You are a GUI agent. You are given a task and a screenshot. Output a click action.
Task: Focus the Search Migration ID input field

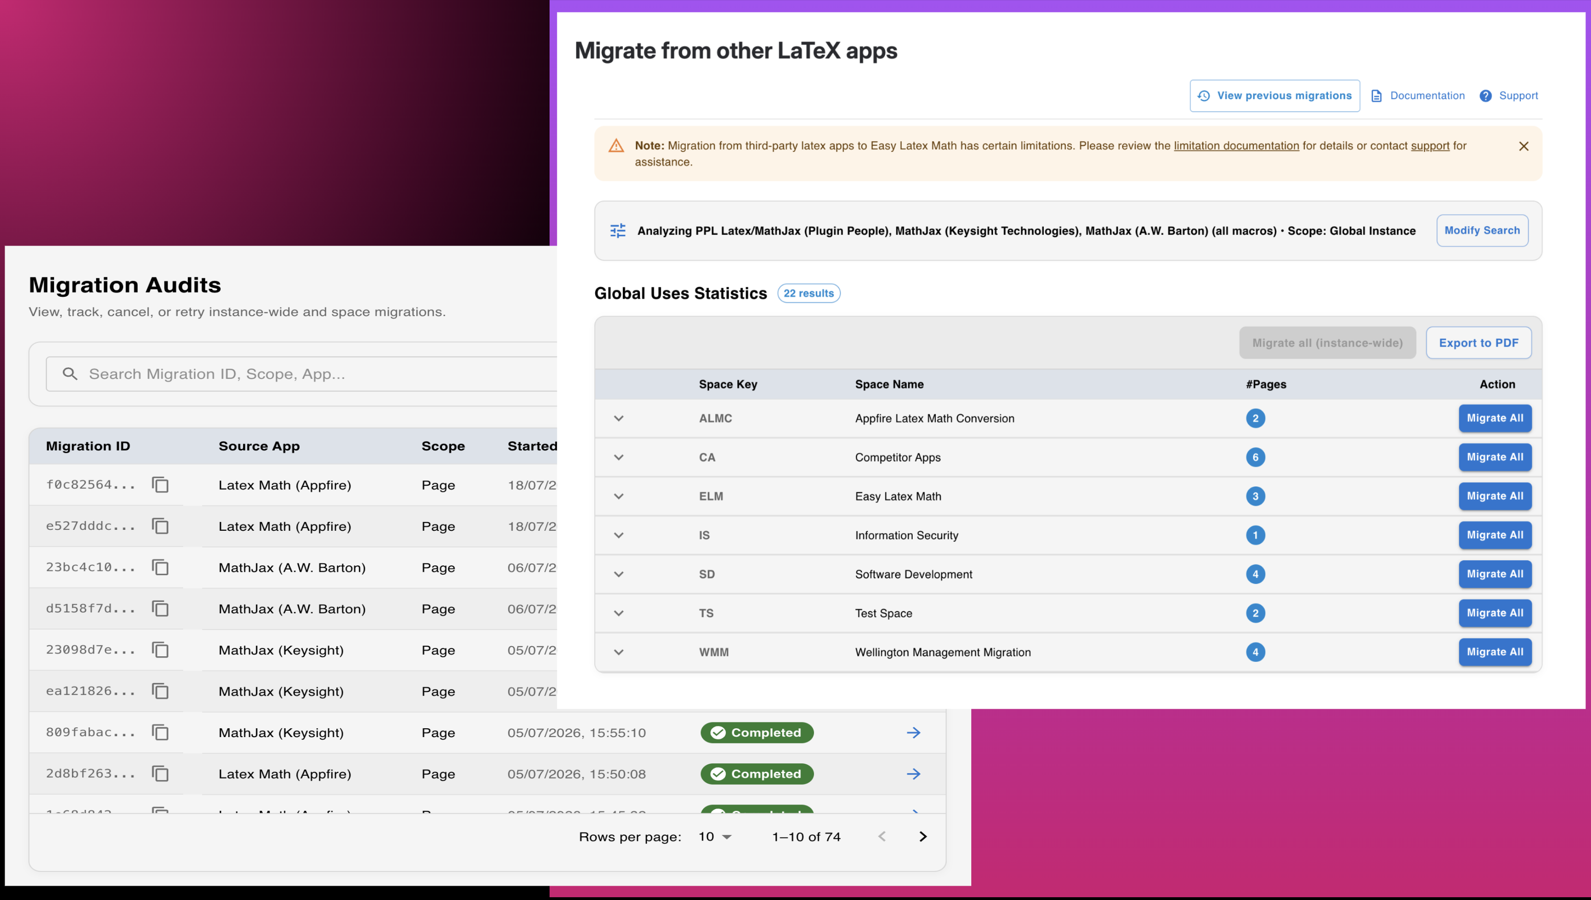click(301, 374)
